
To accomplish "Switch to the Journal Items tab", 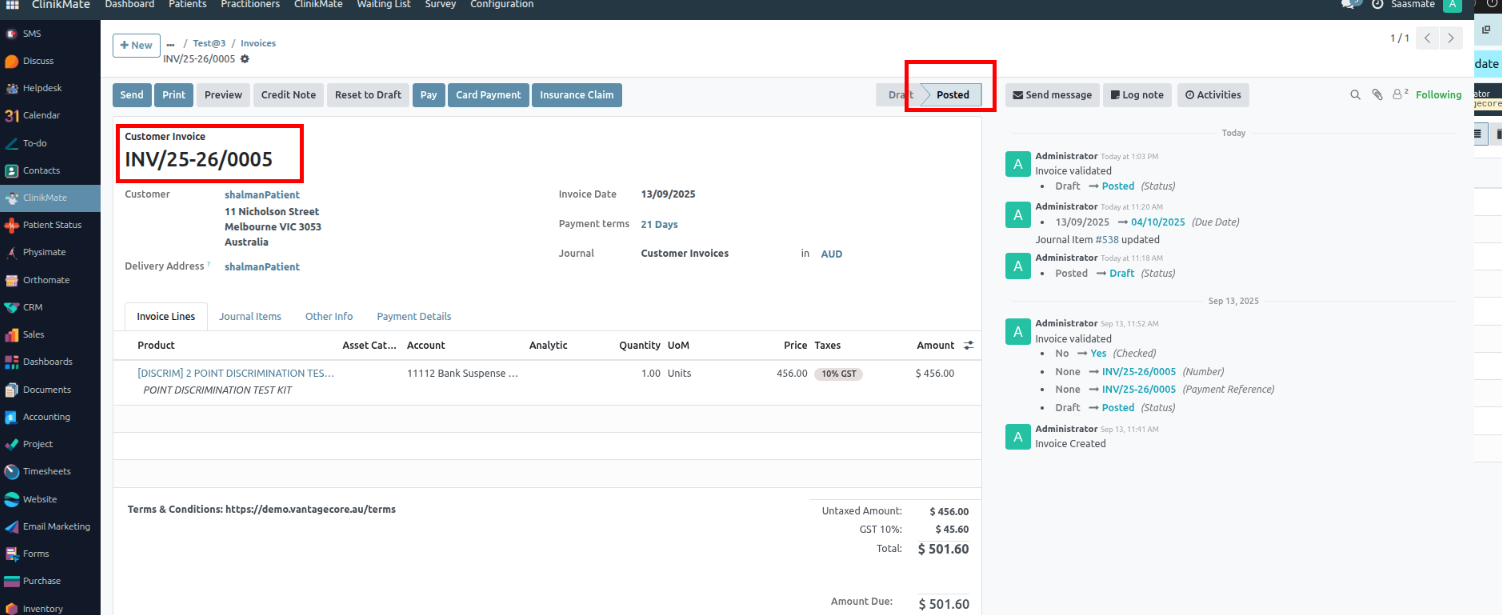I will click(250, 316).
